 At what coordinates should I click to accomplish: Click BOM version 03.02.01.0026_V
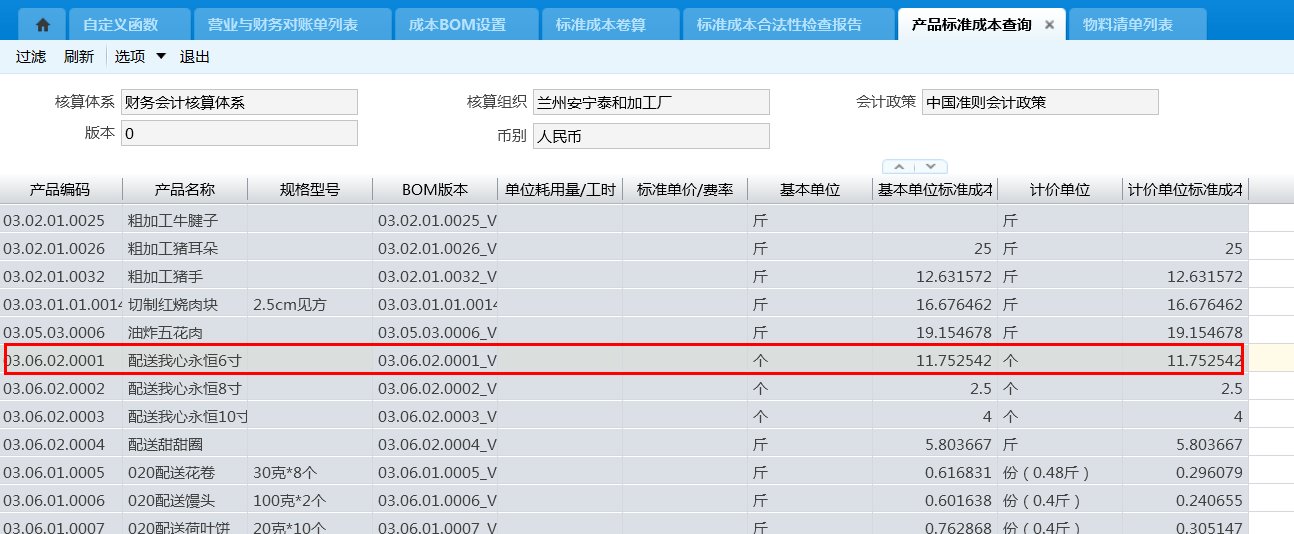coord(437,248)
